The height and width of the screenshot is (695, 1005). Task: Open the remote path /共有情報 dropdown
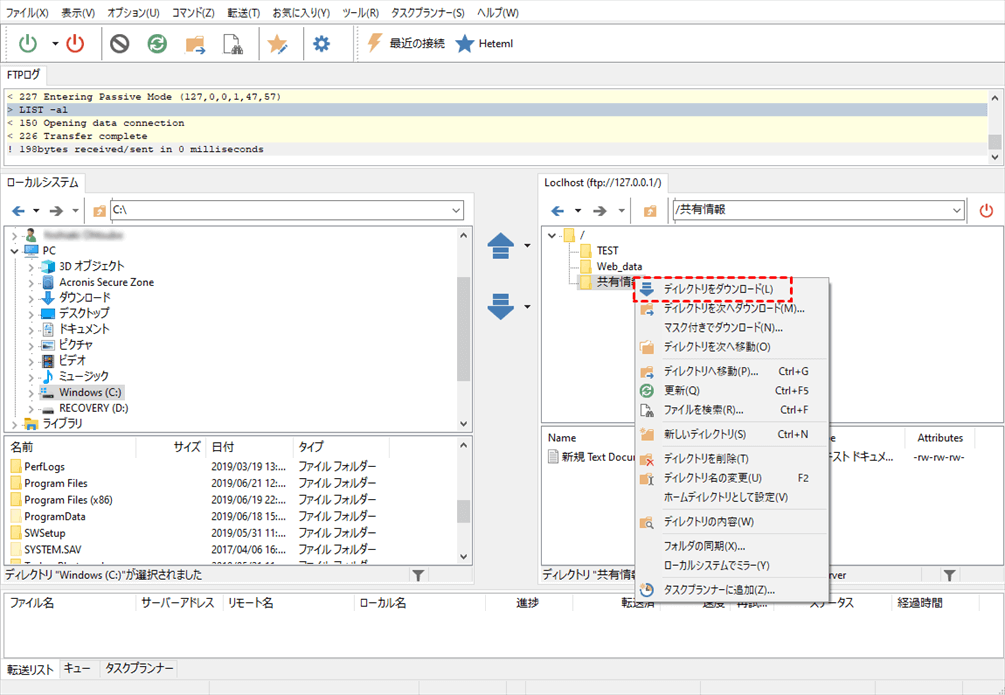pyautogui.click(x=956, y=210)
